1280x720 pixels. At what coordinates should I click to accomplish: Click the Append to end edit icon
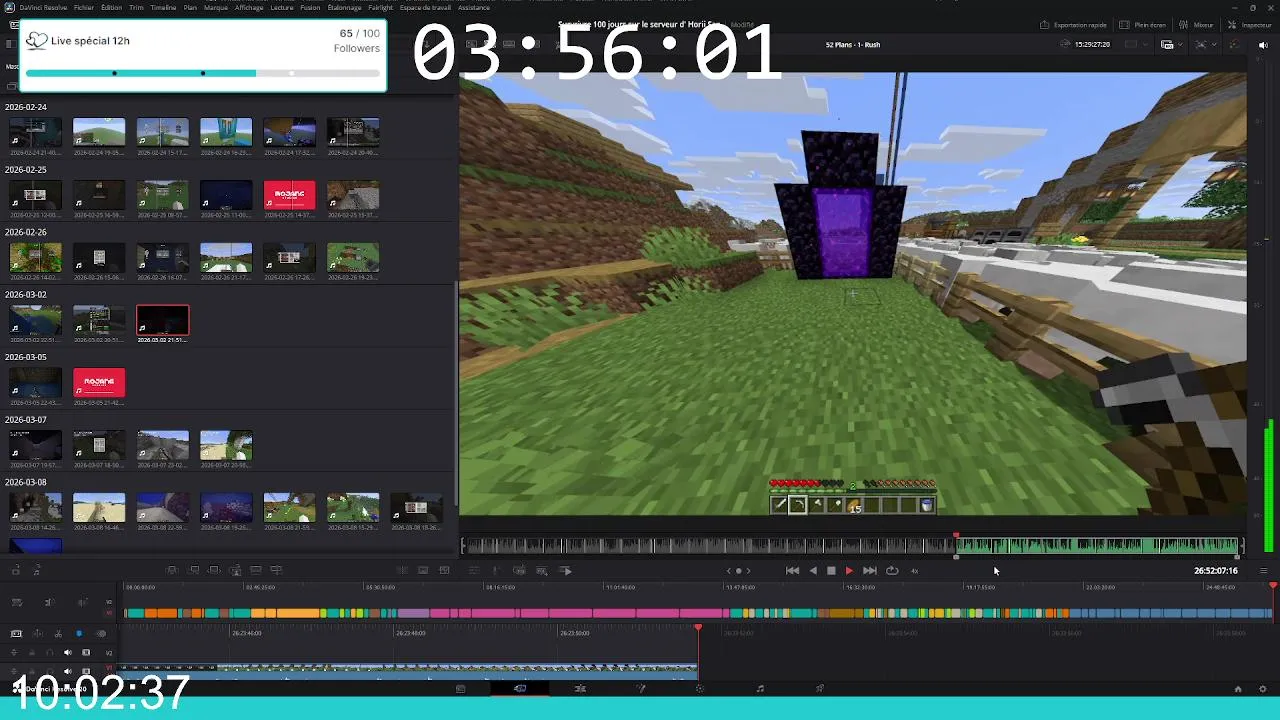tap(193, 570)
